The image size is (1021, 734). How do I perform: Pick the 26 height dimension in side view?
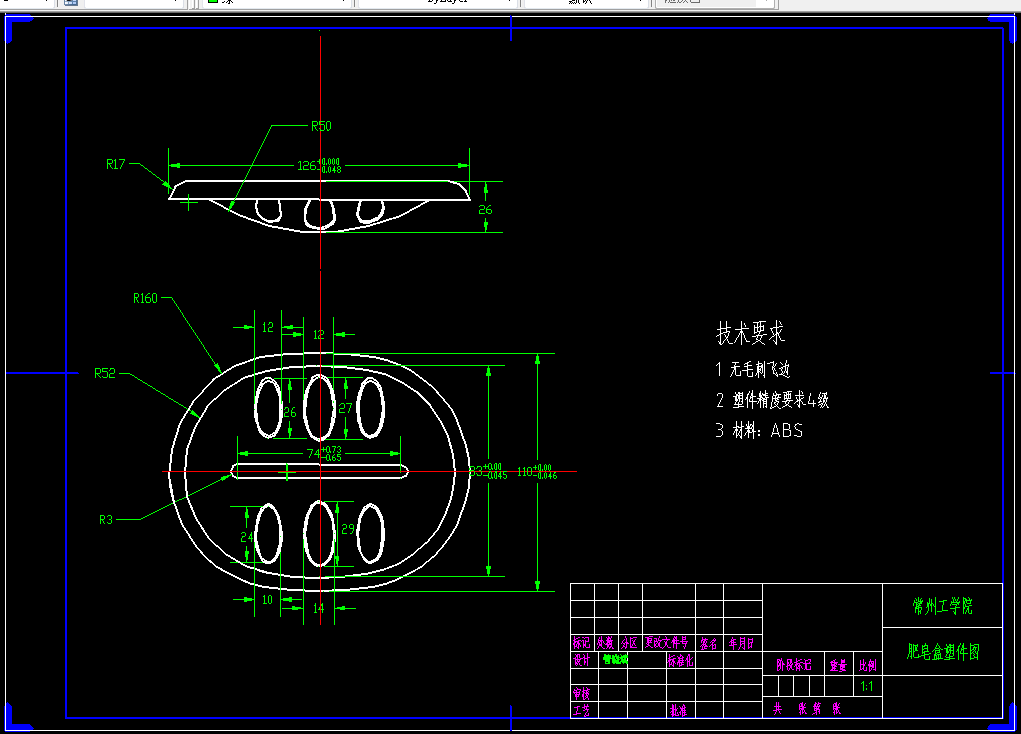coord(485,210)
